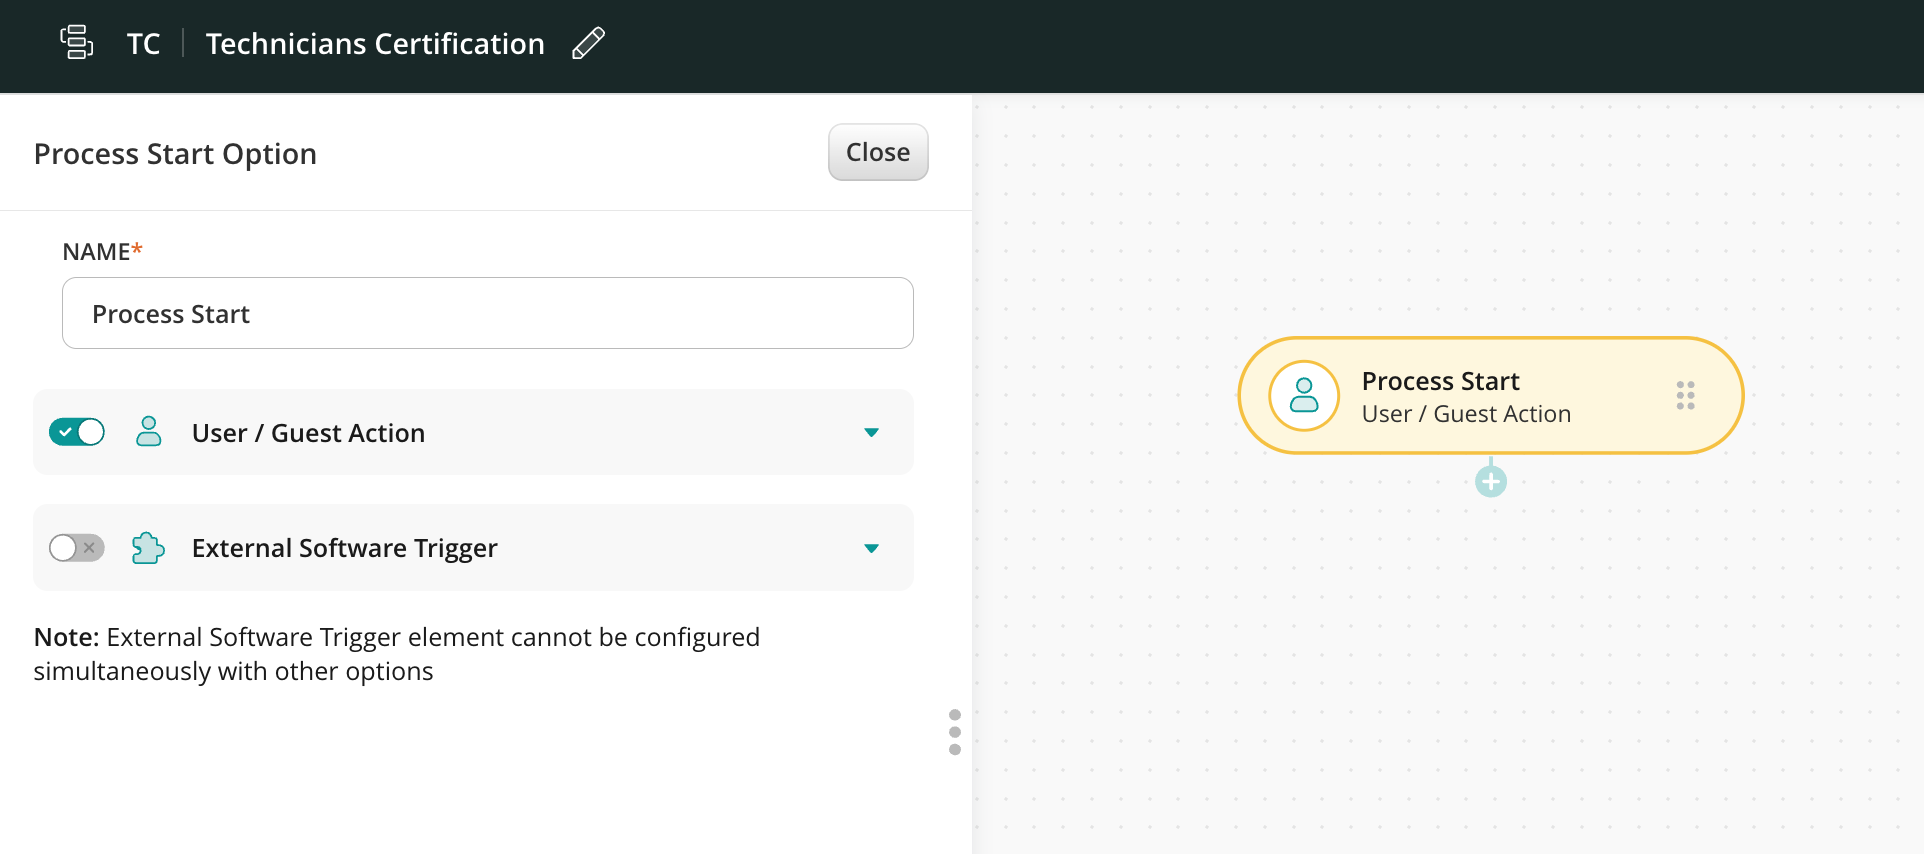Click the process workflow icon in header
This screenshot has width=1924, height=854.
(x=77, y=43)
